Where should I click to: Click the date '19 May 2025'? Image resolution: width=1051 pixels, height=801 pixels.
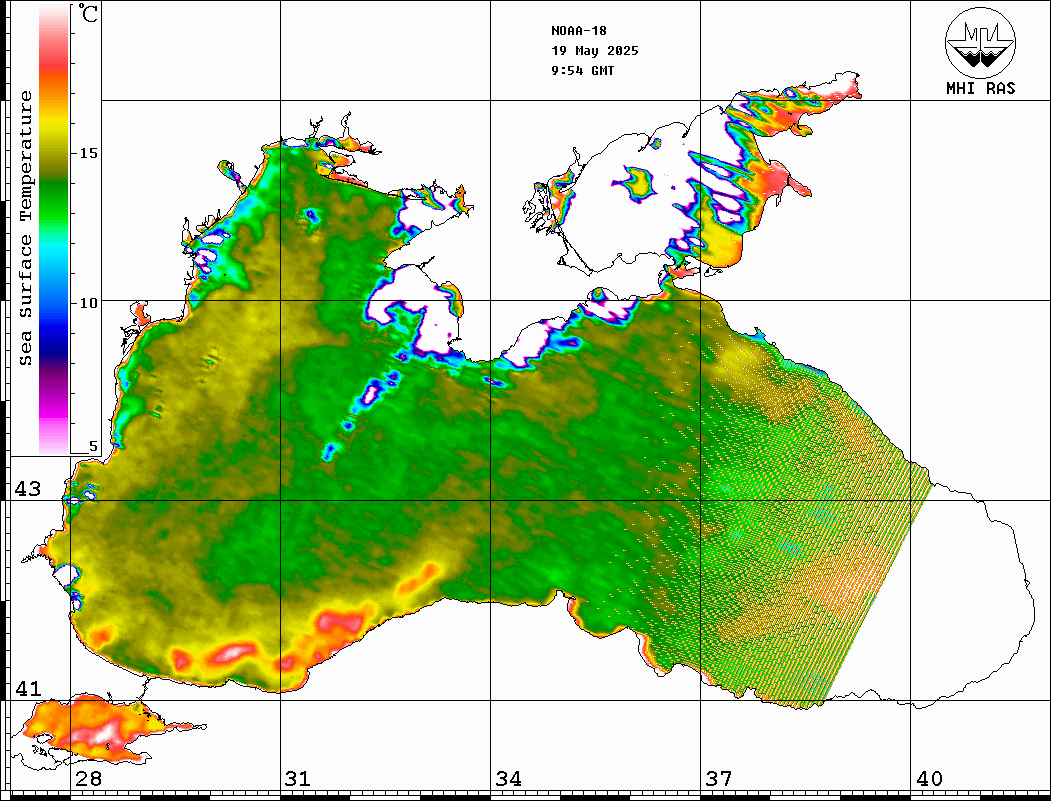point(595,51)
